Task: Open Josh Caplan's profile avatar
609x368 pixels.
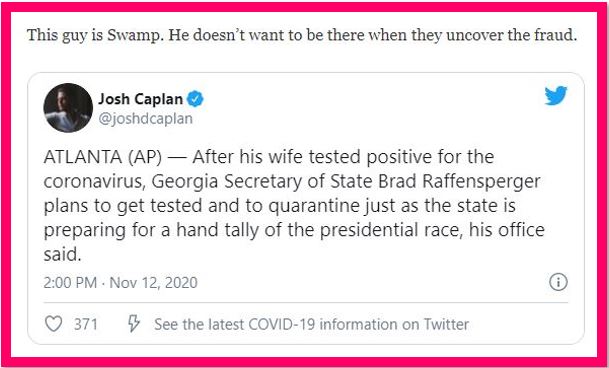Action: (x=68, y=108)
